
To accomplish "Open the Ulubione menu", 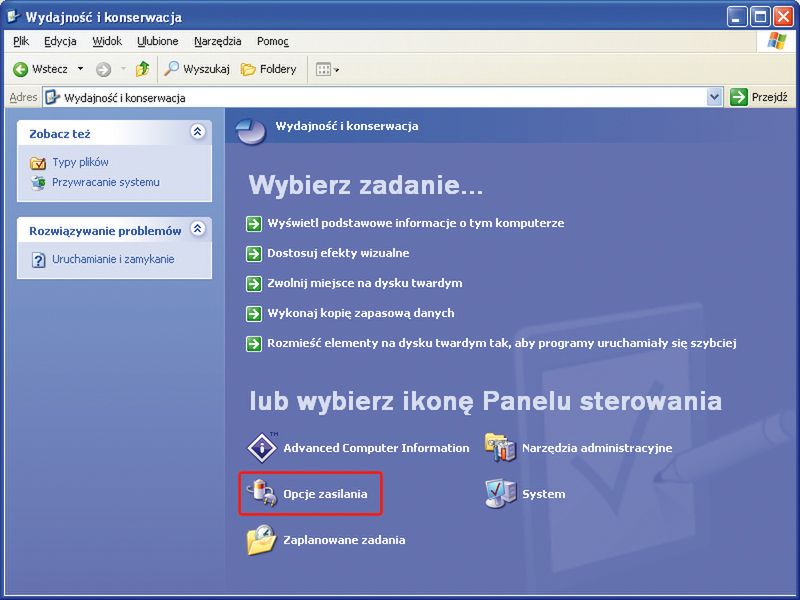I will pos(158,41).
